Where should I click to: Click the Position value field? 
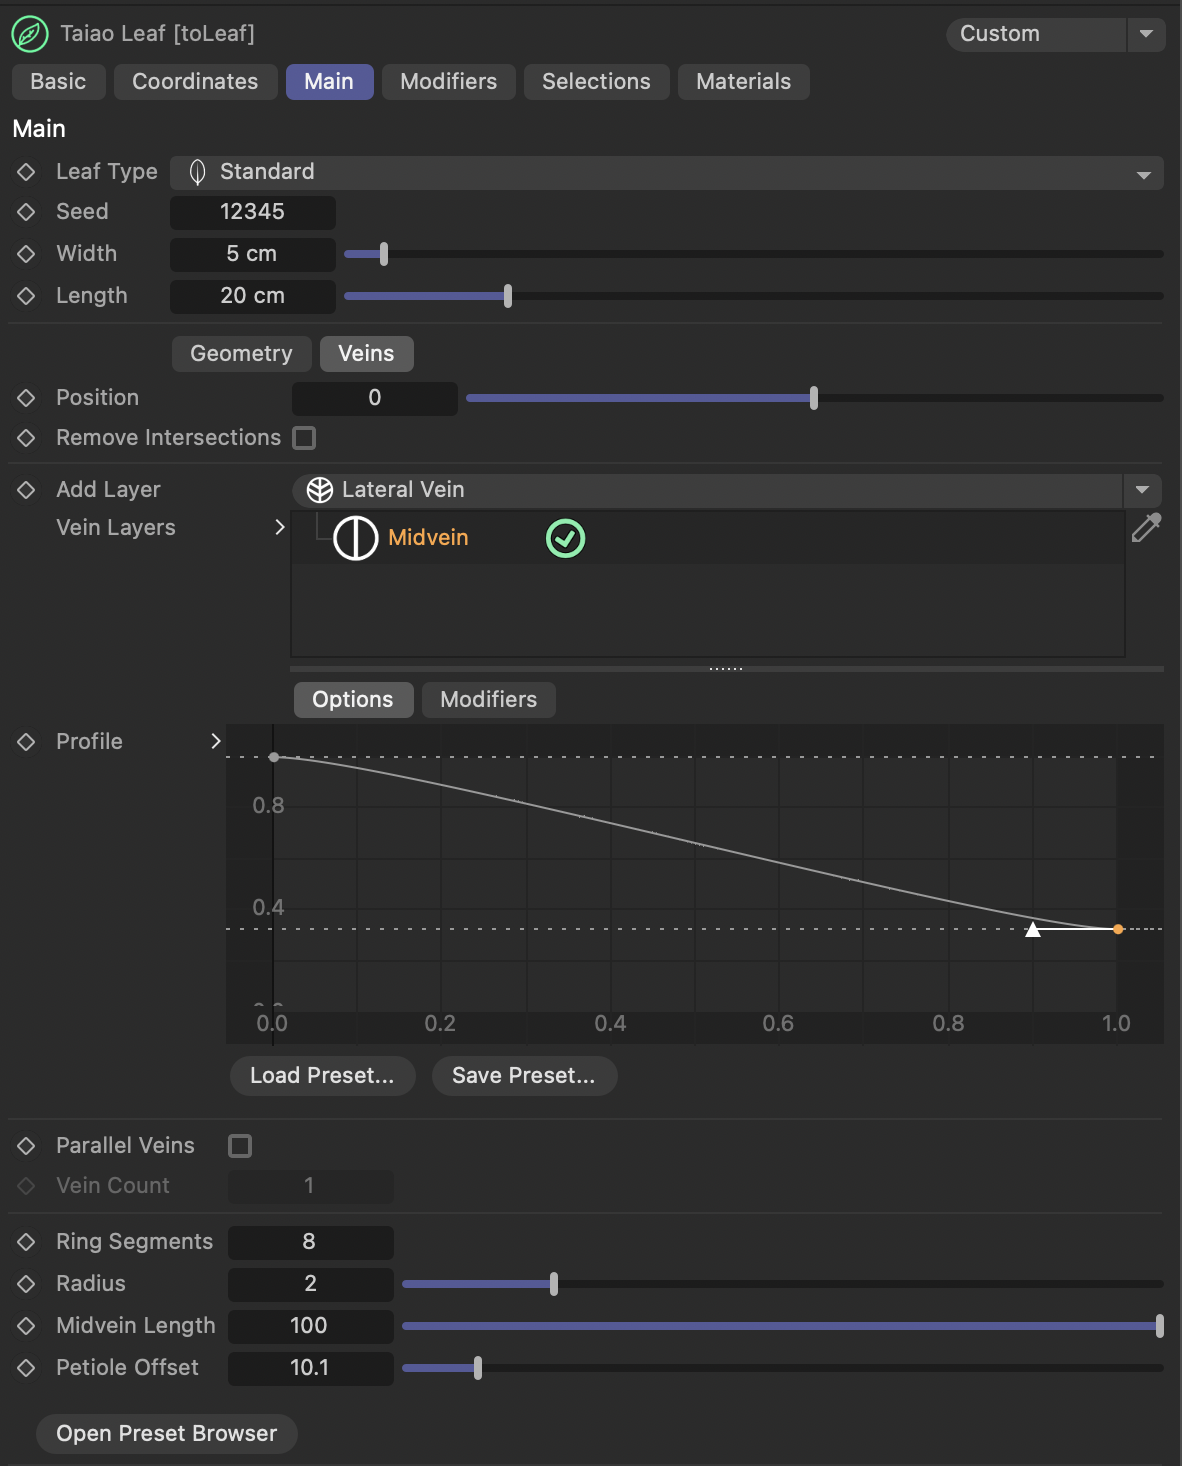[375, 398]
